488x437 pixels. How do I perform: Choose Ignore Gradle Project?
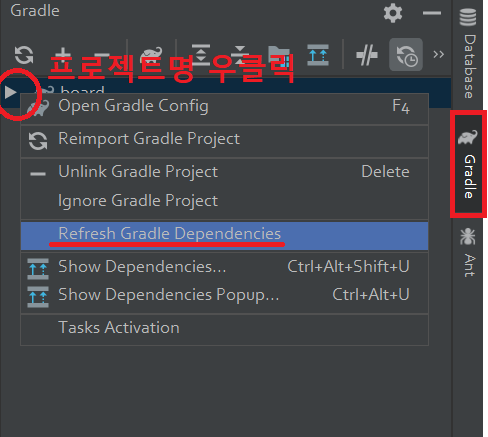click(224, 201)
